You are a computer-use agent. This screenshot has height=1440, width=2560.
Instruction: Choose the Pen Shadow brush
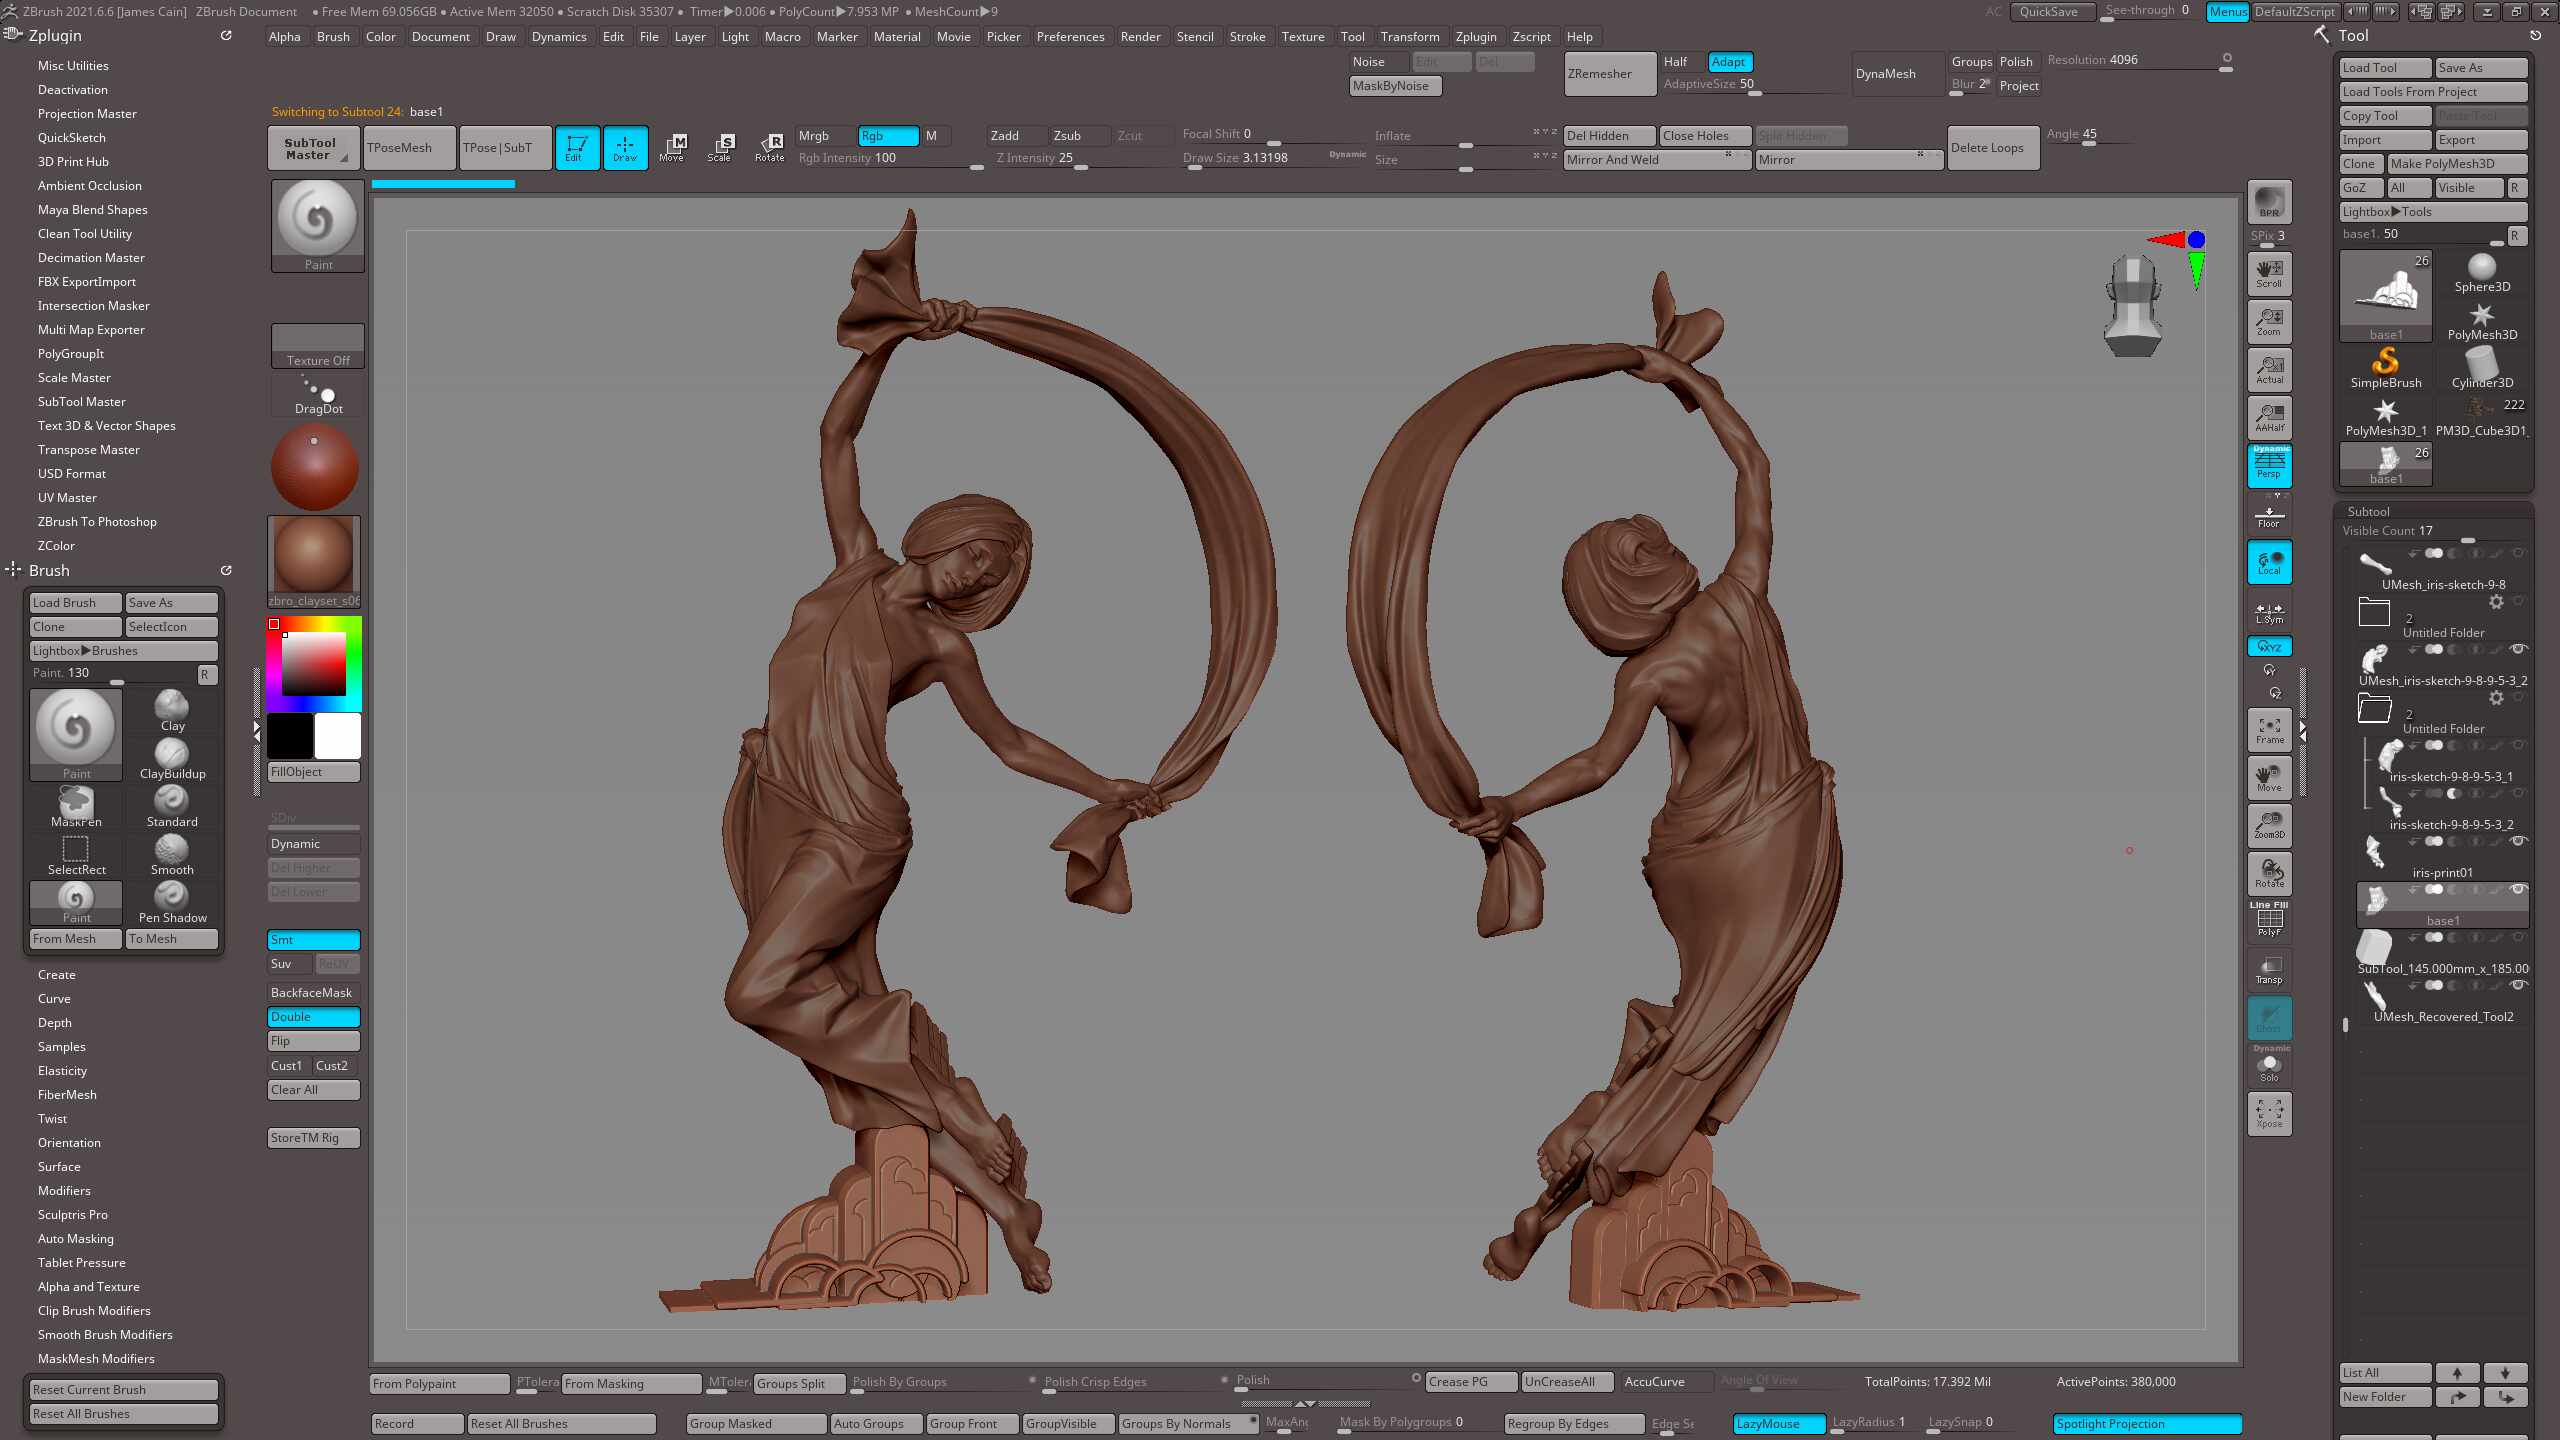click(x=172, y=902)
